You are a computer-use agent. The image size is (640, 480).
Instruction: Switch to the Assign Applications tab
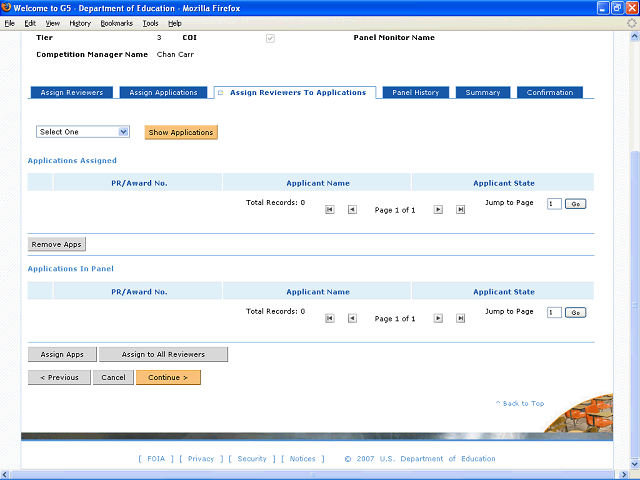click(163, 92)
